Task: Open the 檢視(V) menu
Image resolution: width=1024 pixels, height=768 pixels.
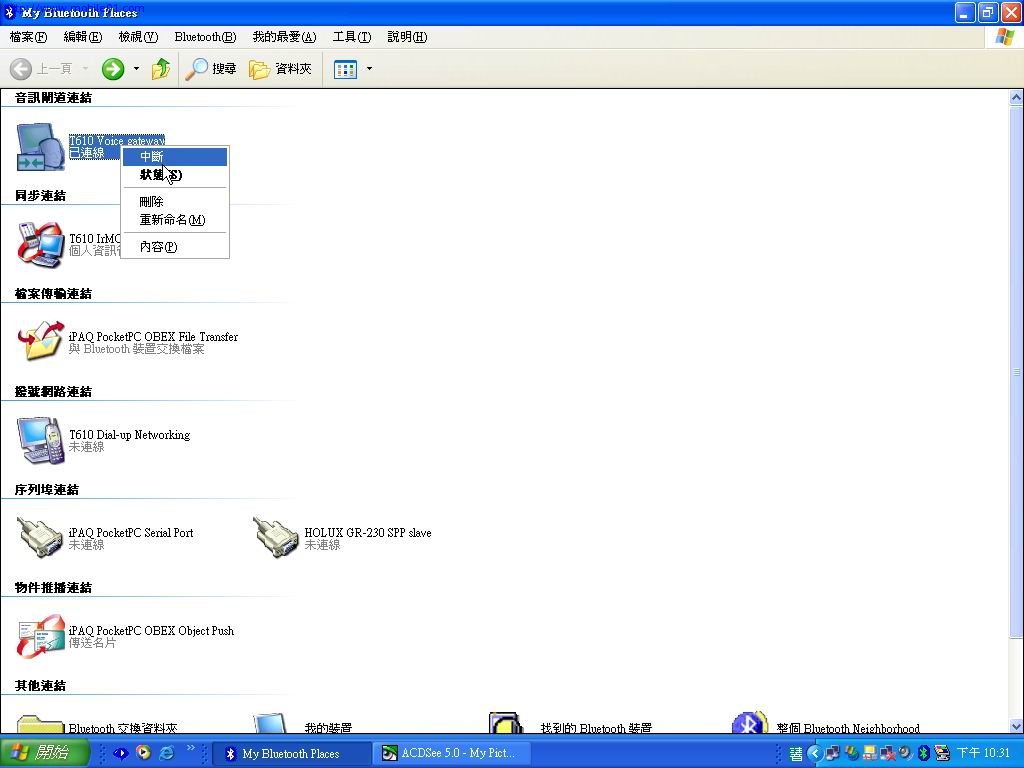Action: point(138,37)
